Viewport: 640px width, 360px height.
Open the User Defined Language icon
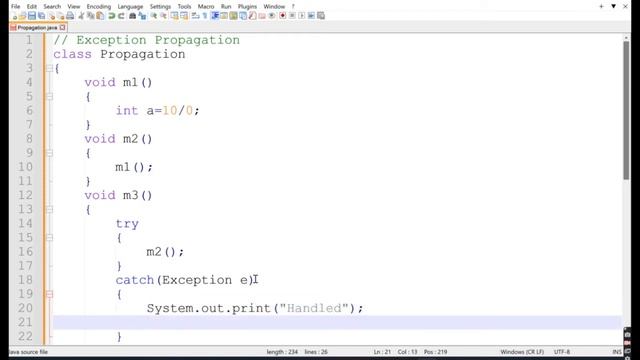coord(224,16)
